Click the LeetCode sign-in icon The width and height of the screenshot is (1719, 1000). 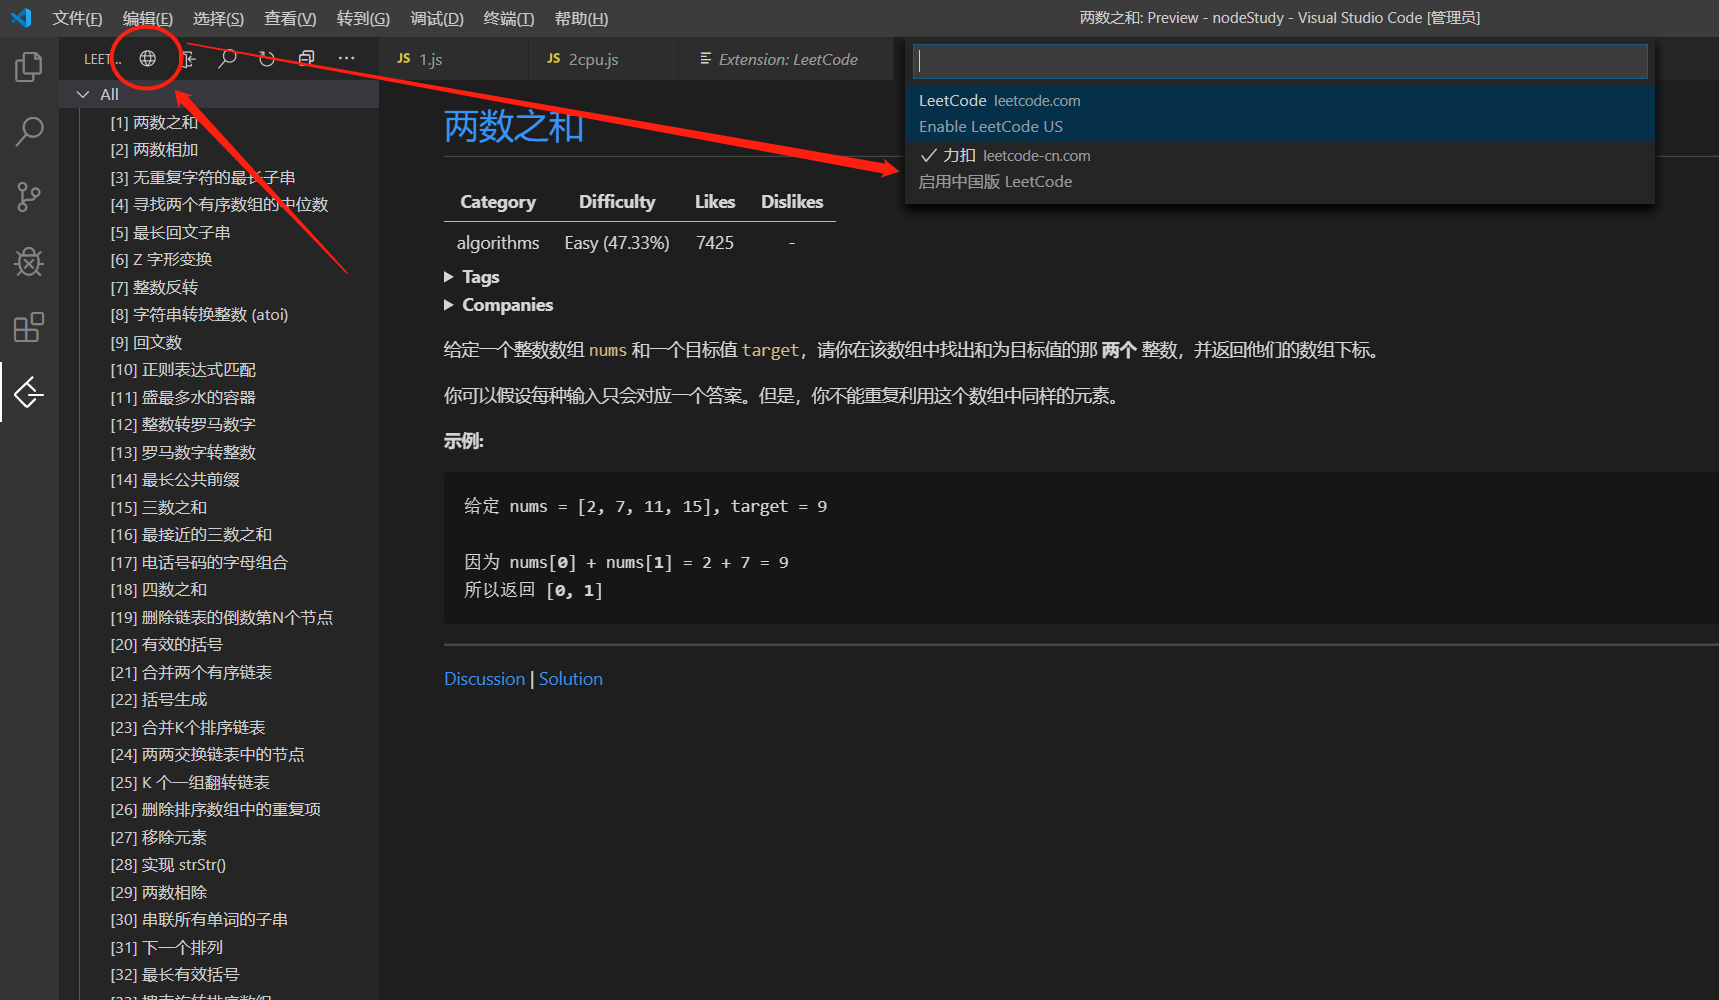click(x=188, y=58)
